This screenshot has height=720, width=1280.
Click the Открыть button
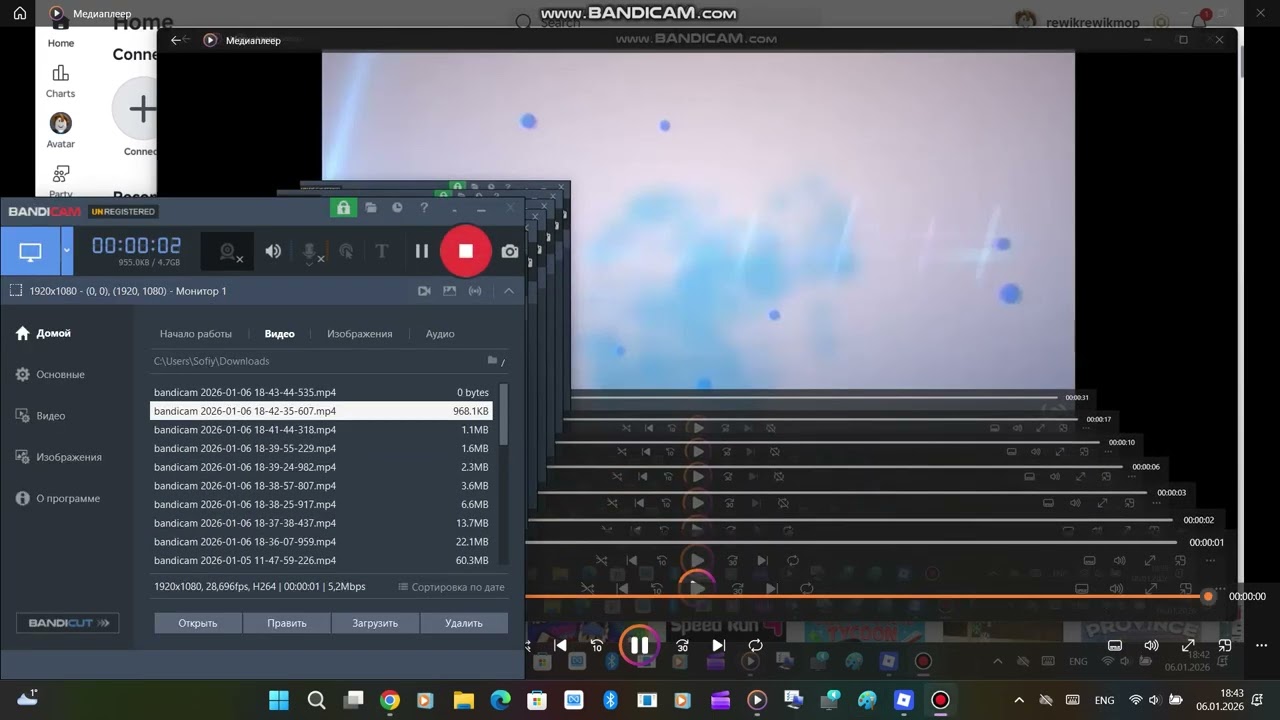[198, 623]
